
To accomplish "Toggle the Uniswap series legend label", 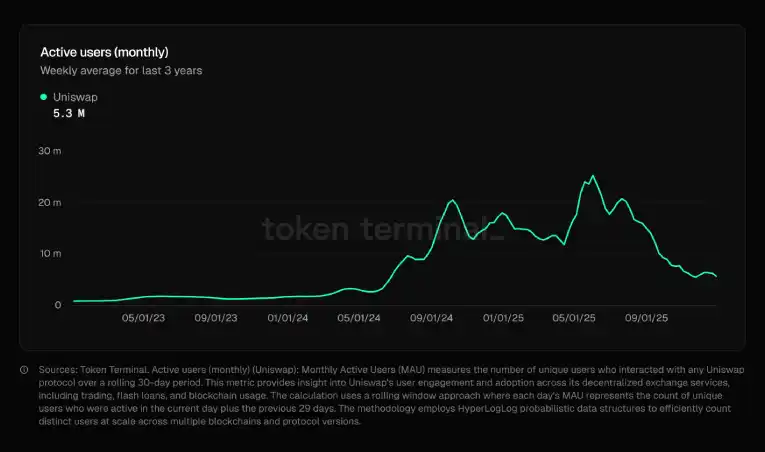I will point(75,97).
